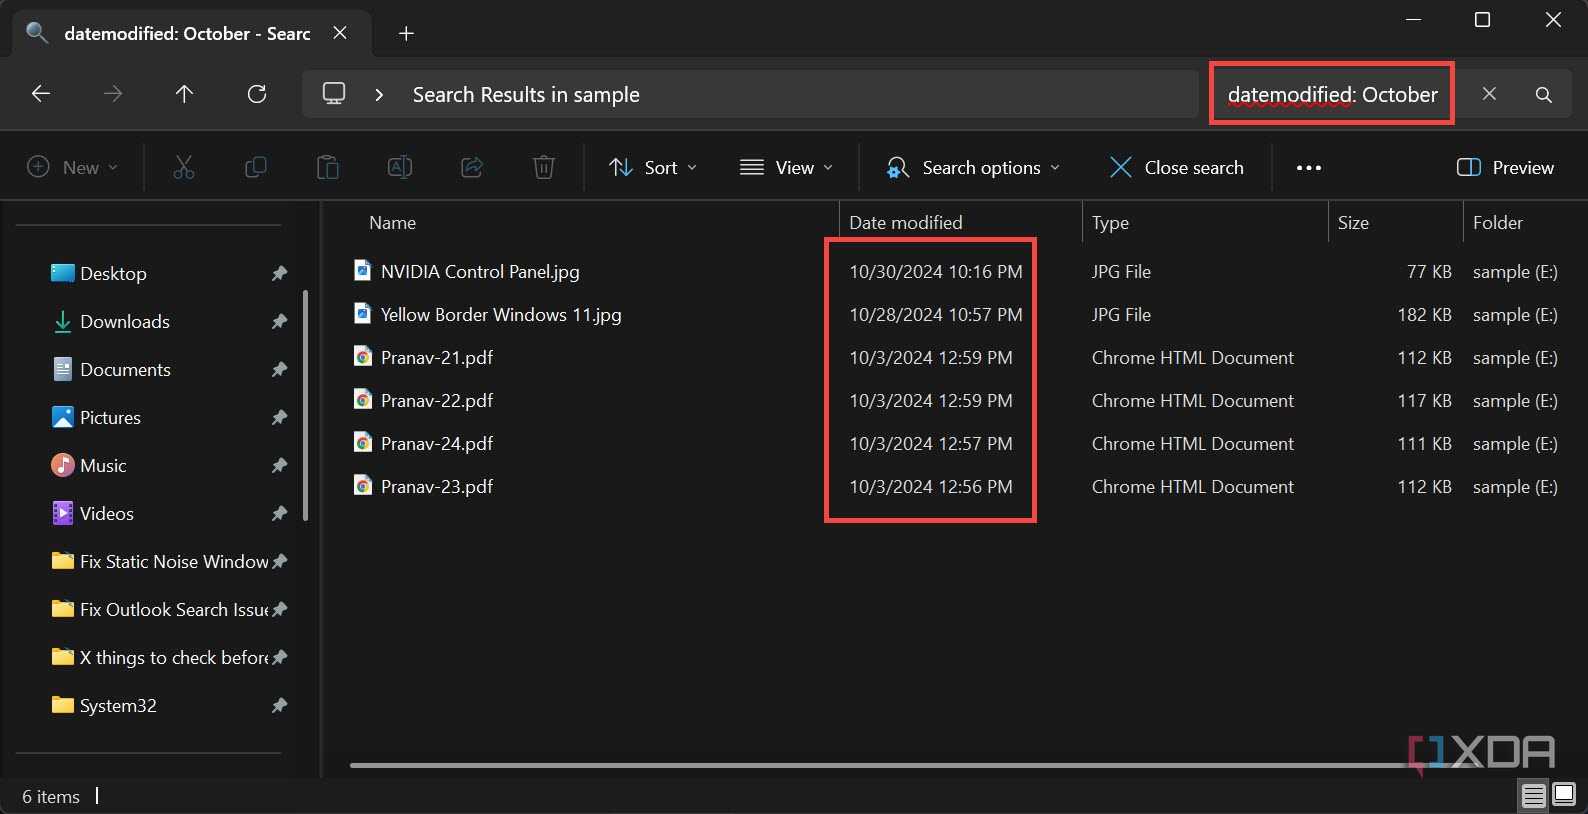Expand the address bar path chevron

click(x=379, y=94)
